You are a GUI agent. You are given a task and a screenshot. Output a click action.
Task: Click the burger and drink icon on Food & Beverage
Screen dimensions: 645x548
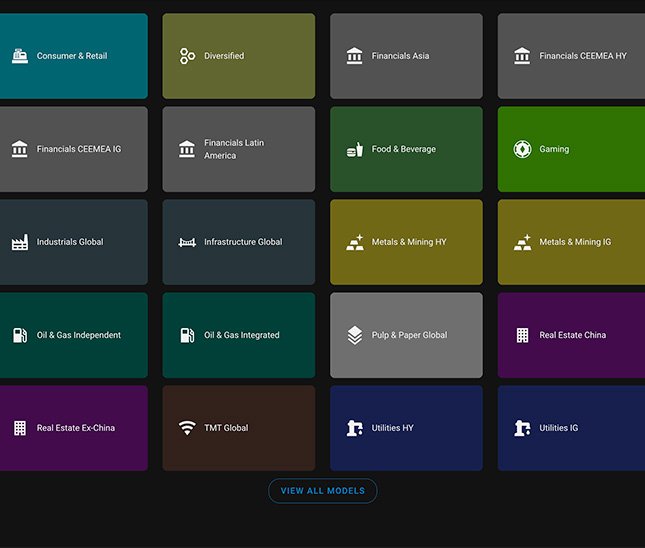[355, 149]
